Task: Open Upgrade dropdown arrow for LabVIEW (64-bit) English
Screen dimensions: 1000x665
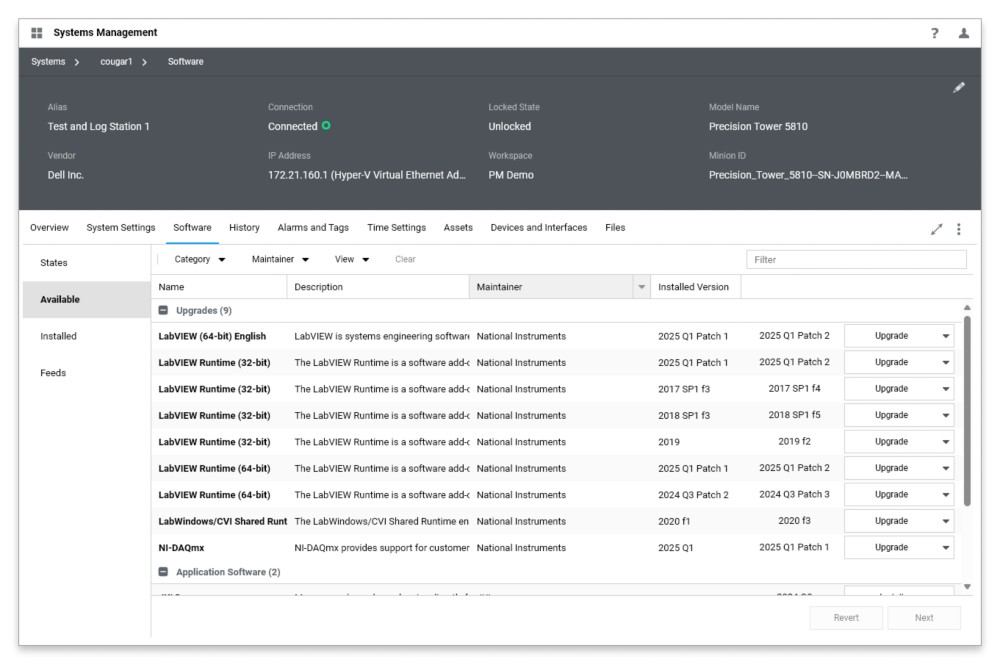Action: [946, 336]
